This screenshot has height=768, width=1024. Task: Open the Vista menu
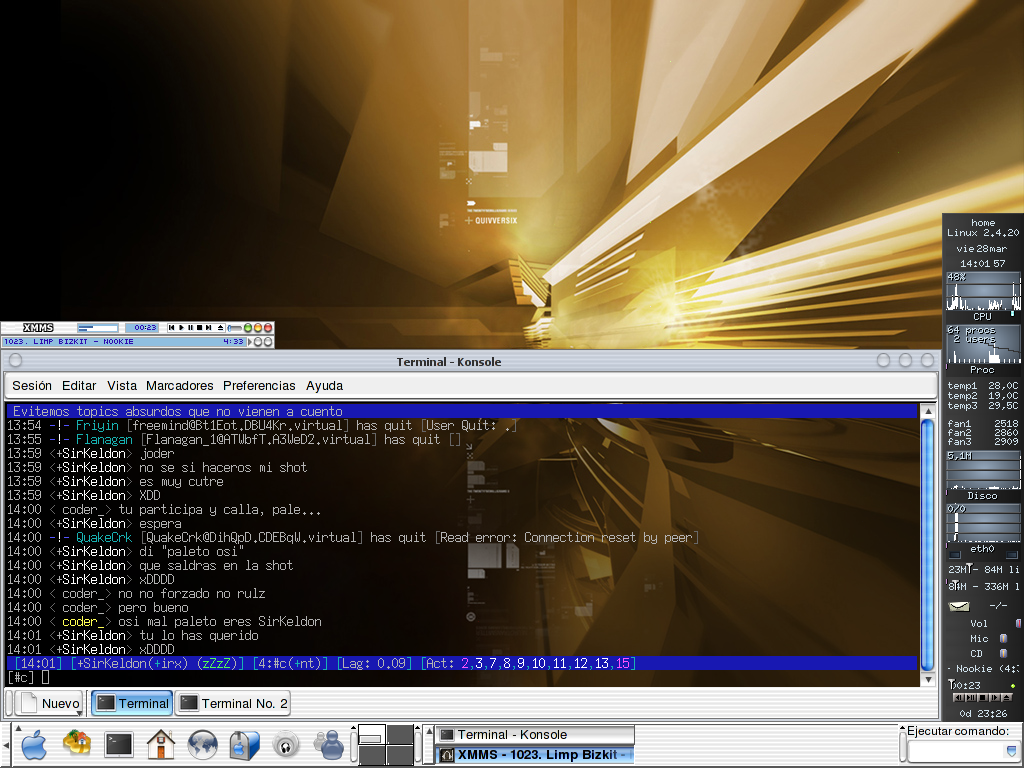click(122, 385)
